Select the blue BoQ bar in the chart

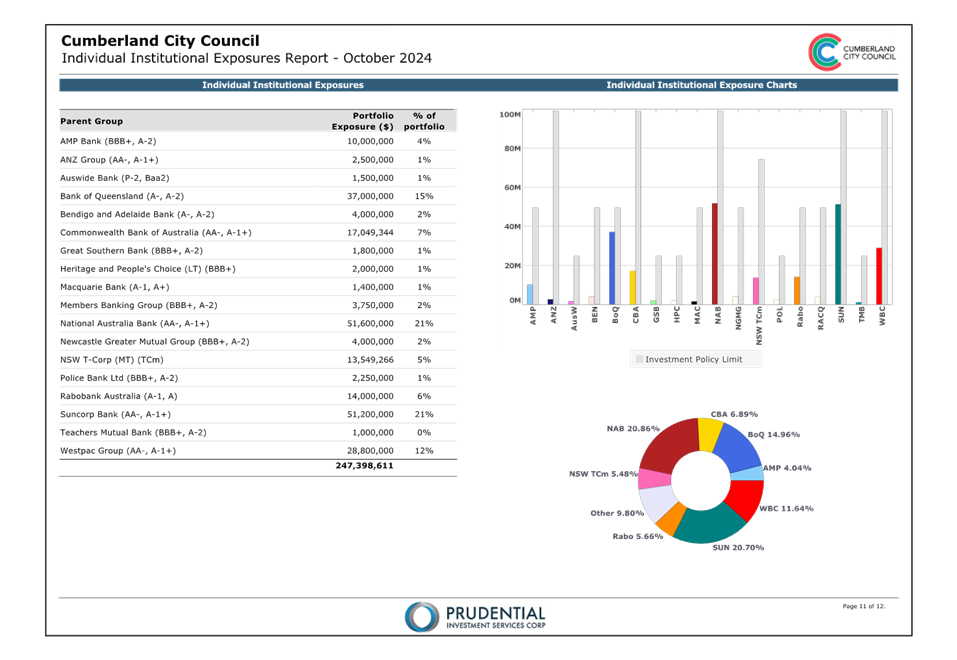point(612,268)
